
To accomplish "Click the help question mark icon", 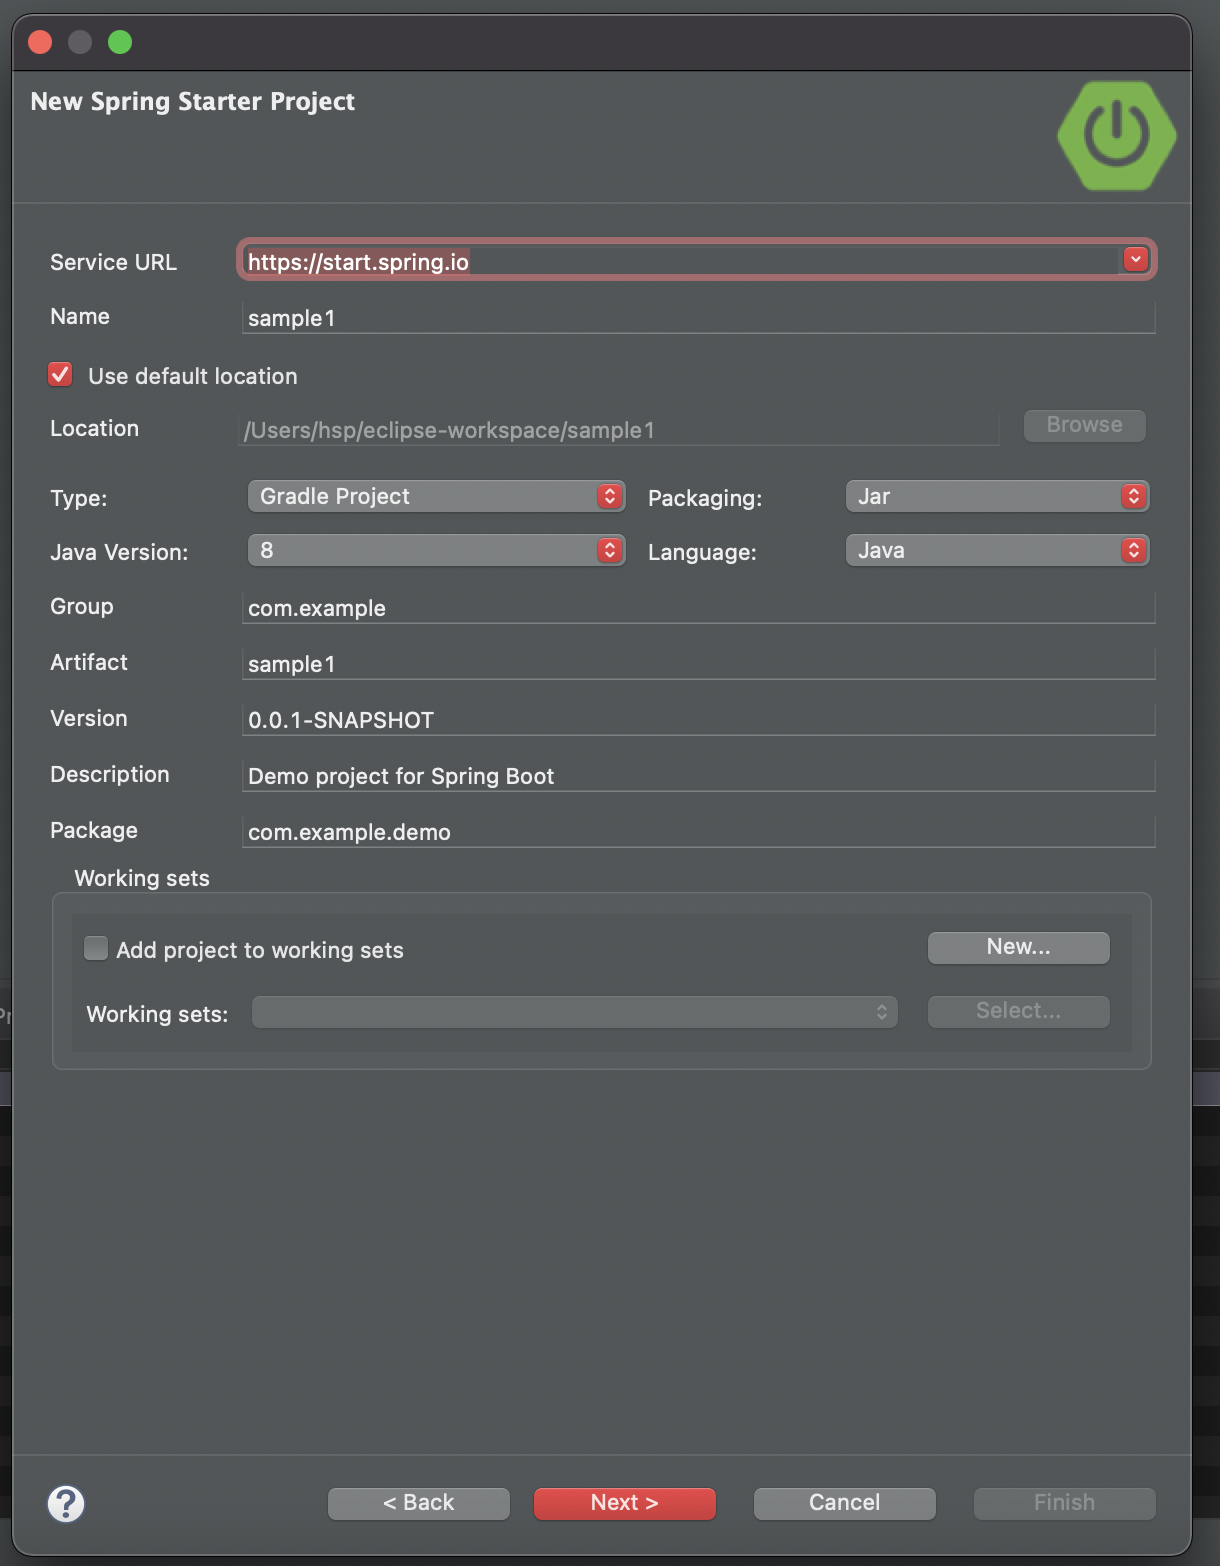I will (x=66, y=1503).
